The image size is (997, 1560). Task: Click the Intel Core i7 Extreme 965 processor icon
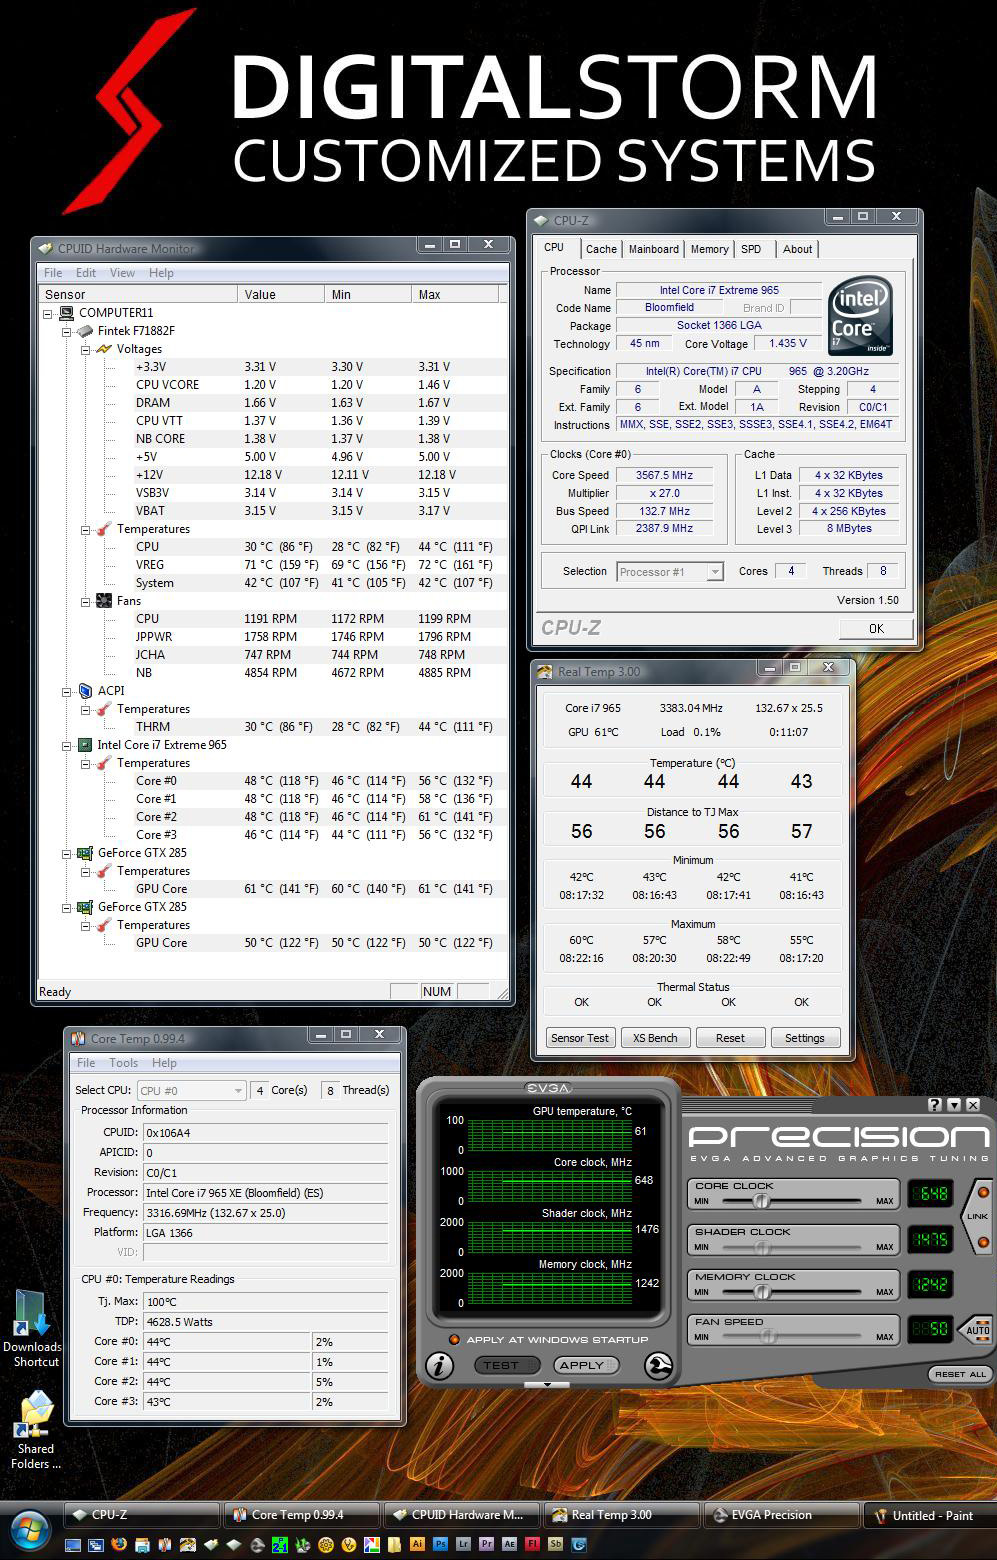tap(85, 744)
